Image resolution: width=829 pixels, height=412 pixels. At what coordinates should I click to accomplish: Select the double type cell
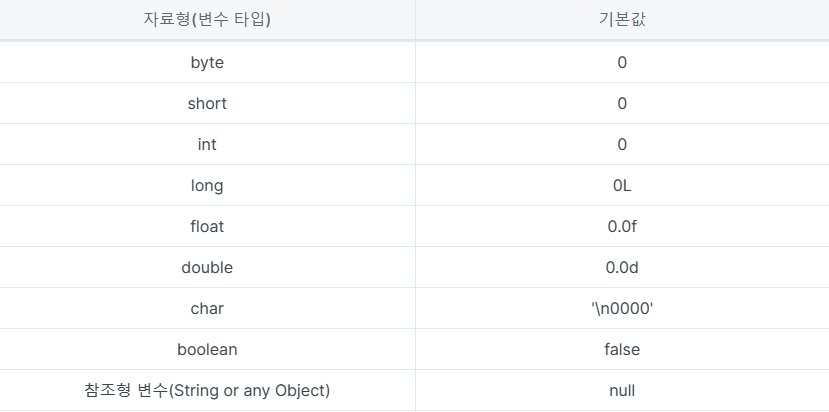207,268
